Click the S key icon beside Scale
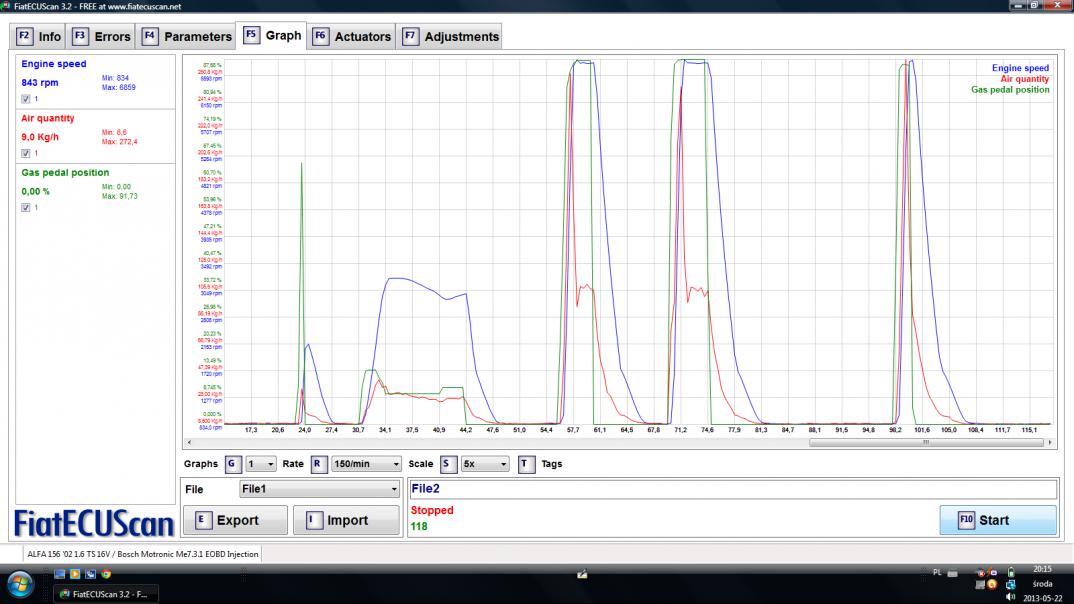The image size is (1074, 604). click(x=448, y=464)
